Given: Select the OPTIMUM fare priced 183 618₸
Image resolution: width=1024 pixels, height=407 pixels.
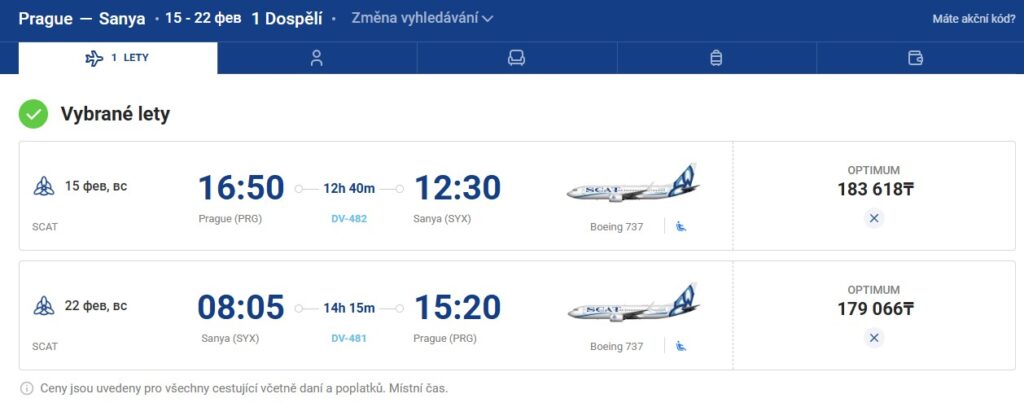Looking at the screenshot, I should pyautogui.click(x=874, y=181).
